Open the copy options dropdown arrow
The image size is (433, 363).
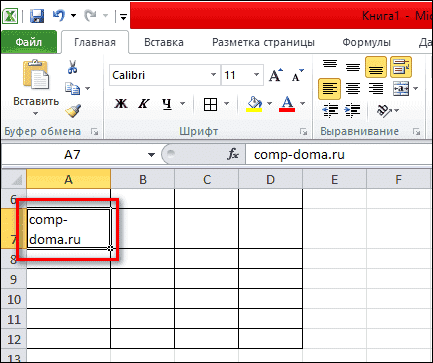87,88
